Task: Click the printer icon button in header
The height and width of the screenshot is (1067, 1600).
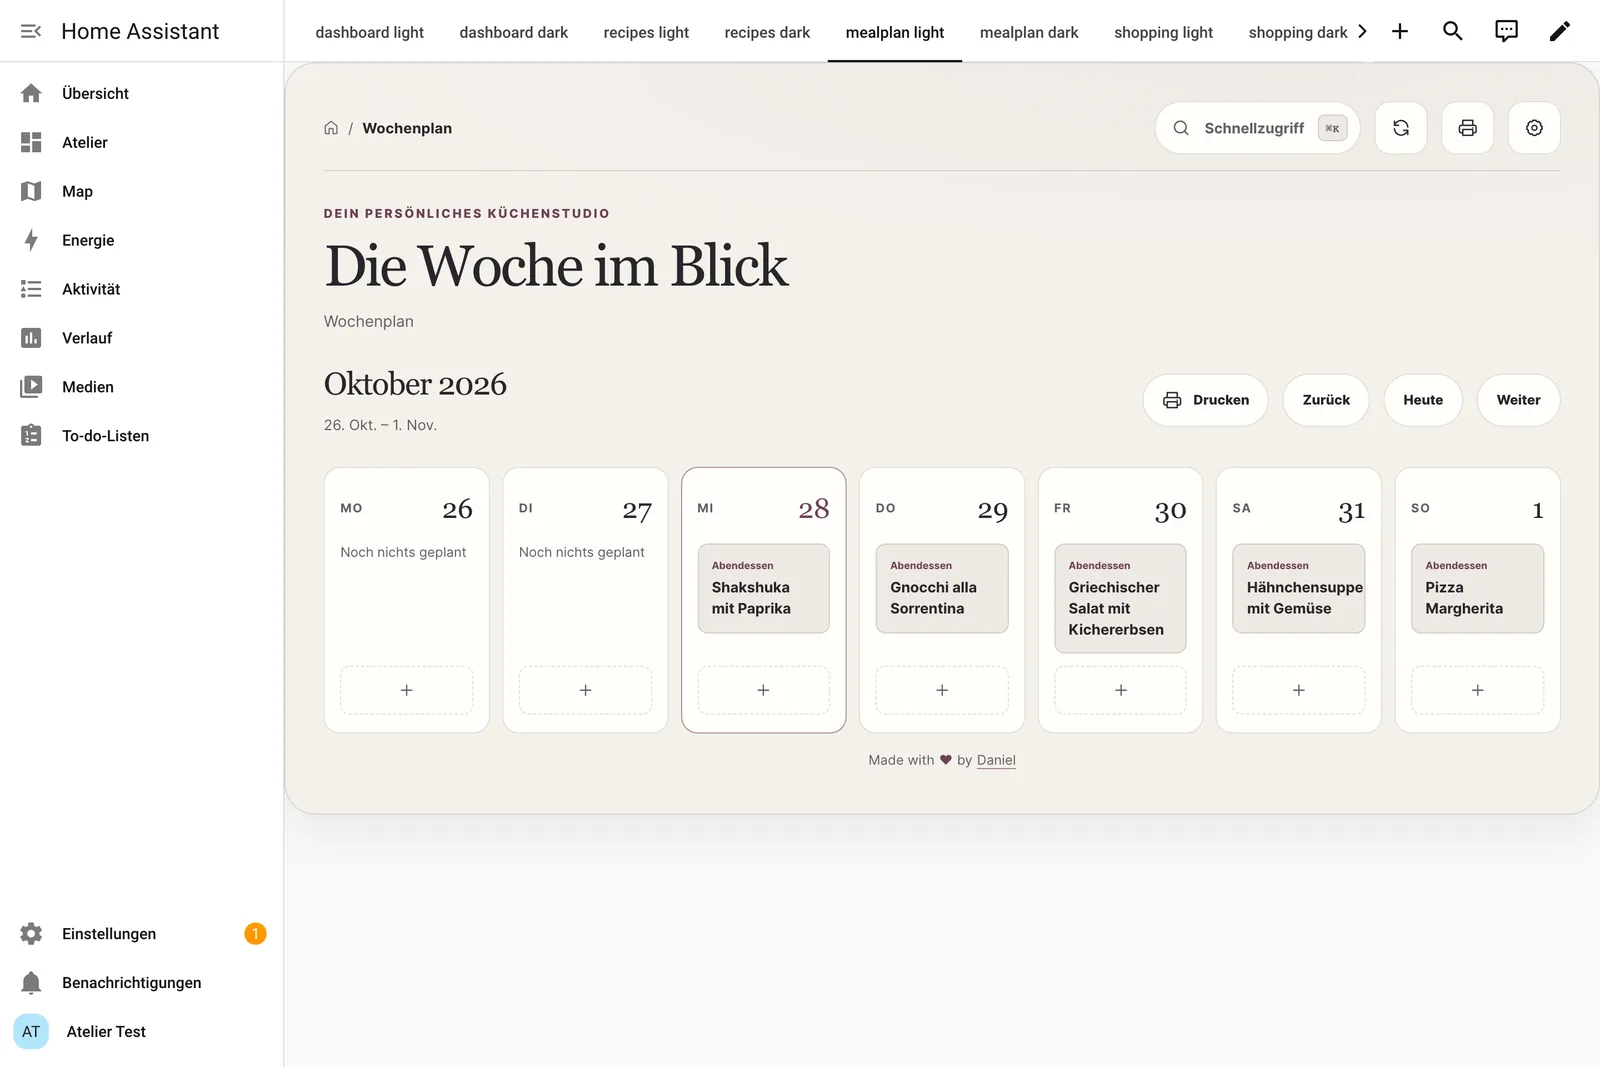Action: coord(1468,128)
